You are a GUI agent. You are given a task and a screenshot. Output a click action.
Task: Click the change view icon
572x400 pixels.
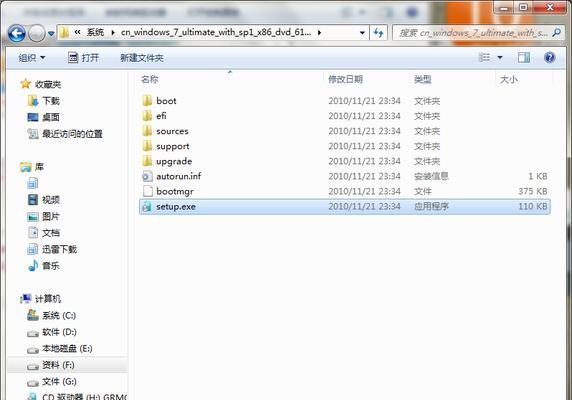(484, 57)
